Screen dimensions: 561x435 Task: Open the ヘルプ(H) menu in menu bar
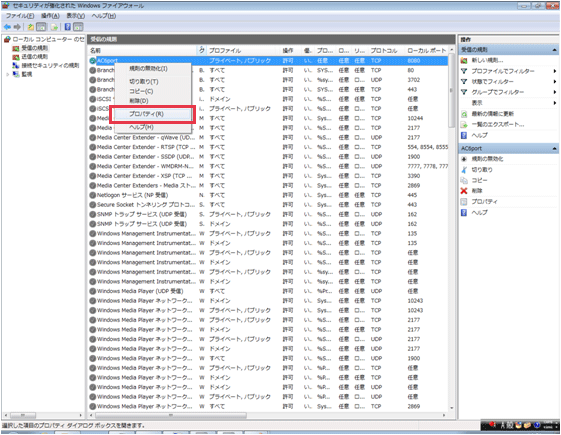(x=104, y=16)
